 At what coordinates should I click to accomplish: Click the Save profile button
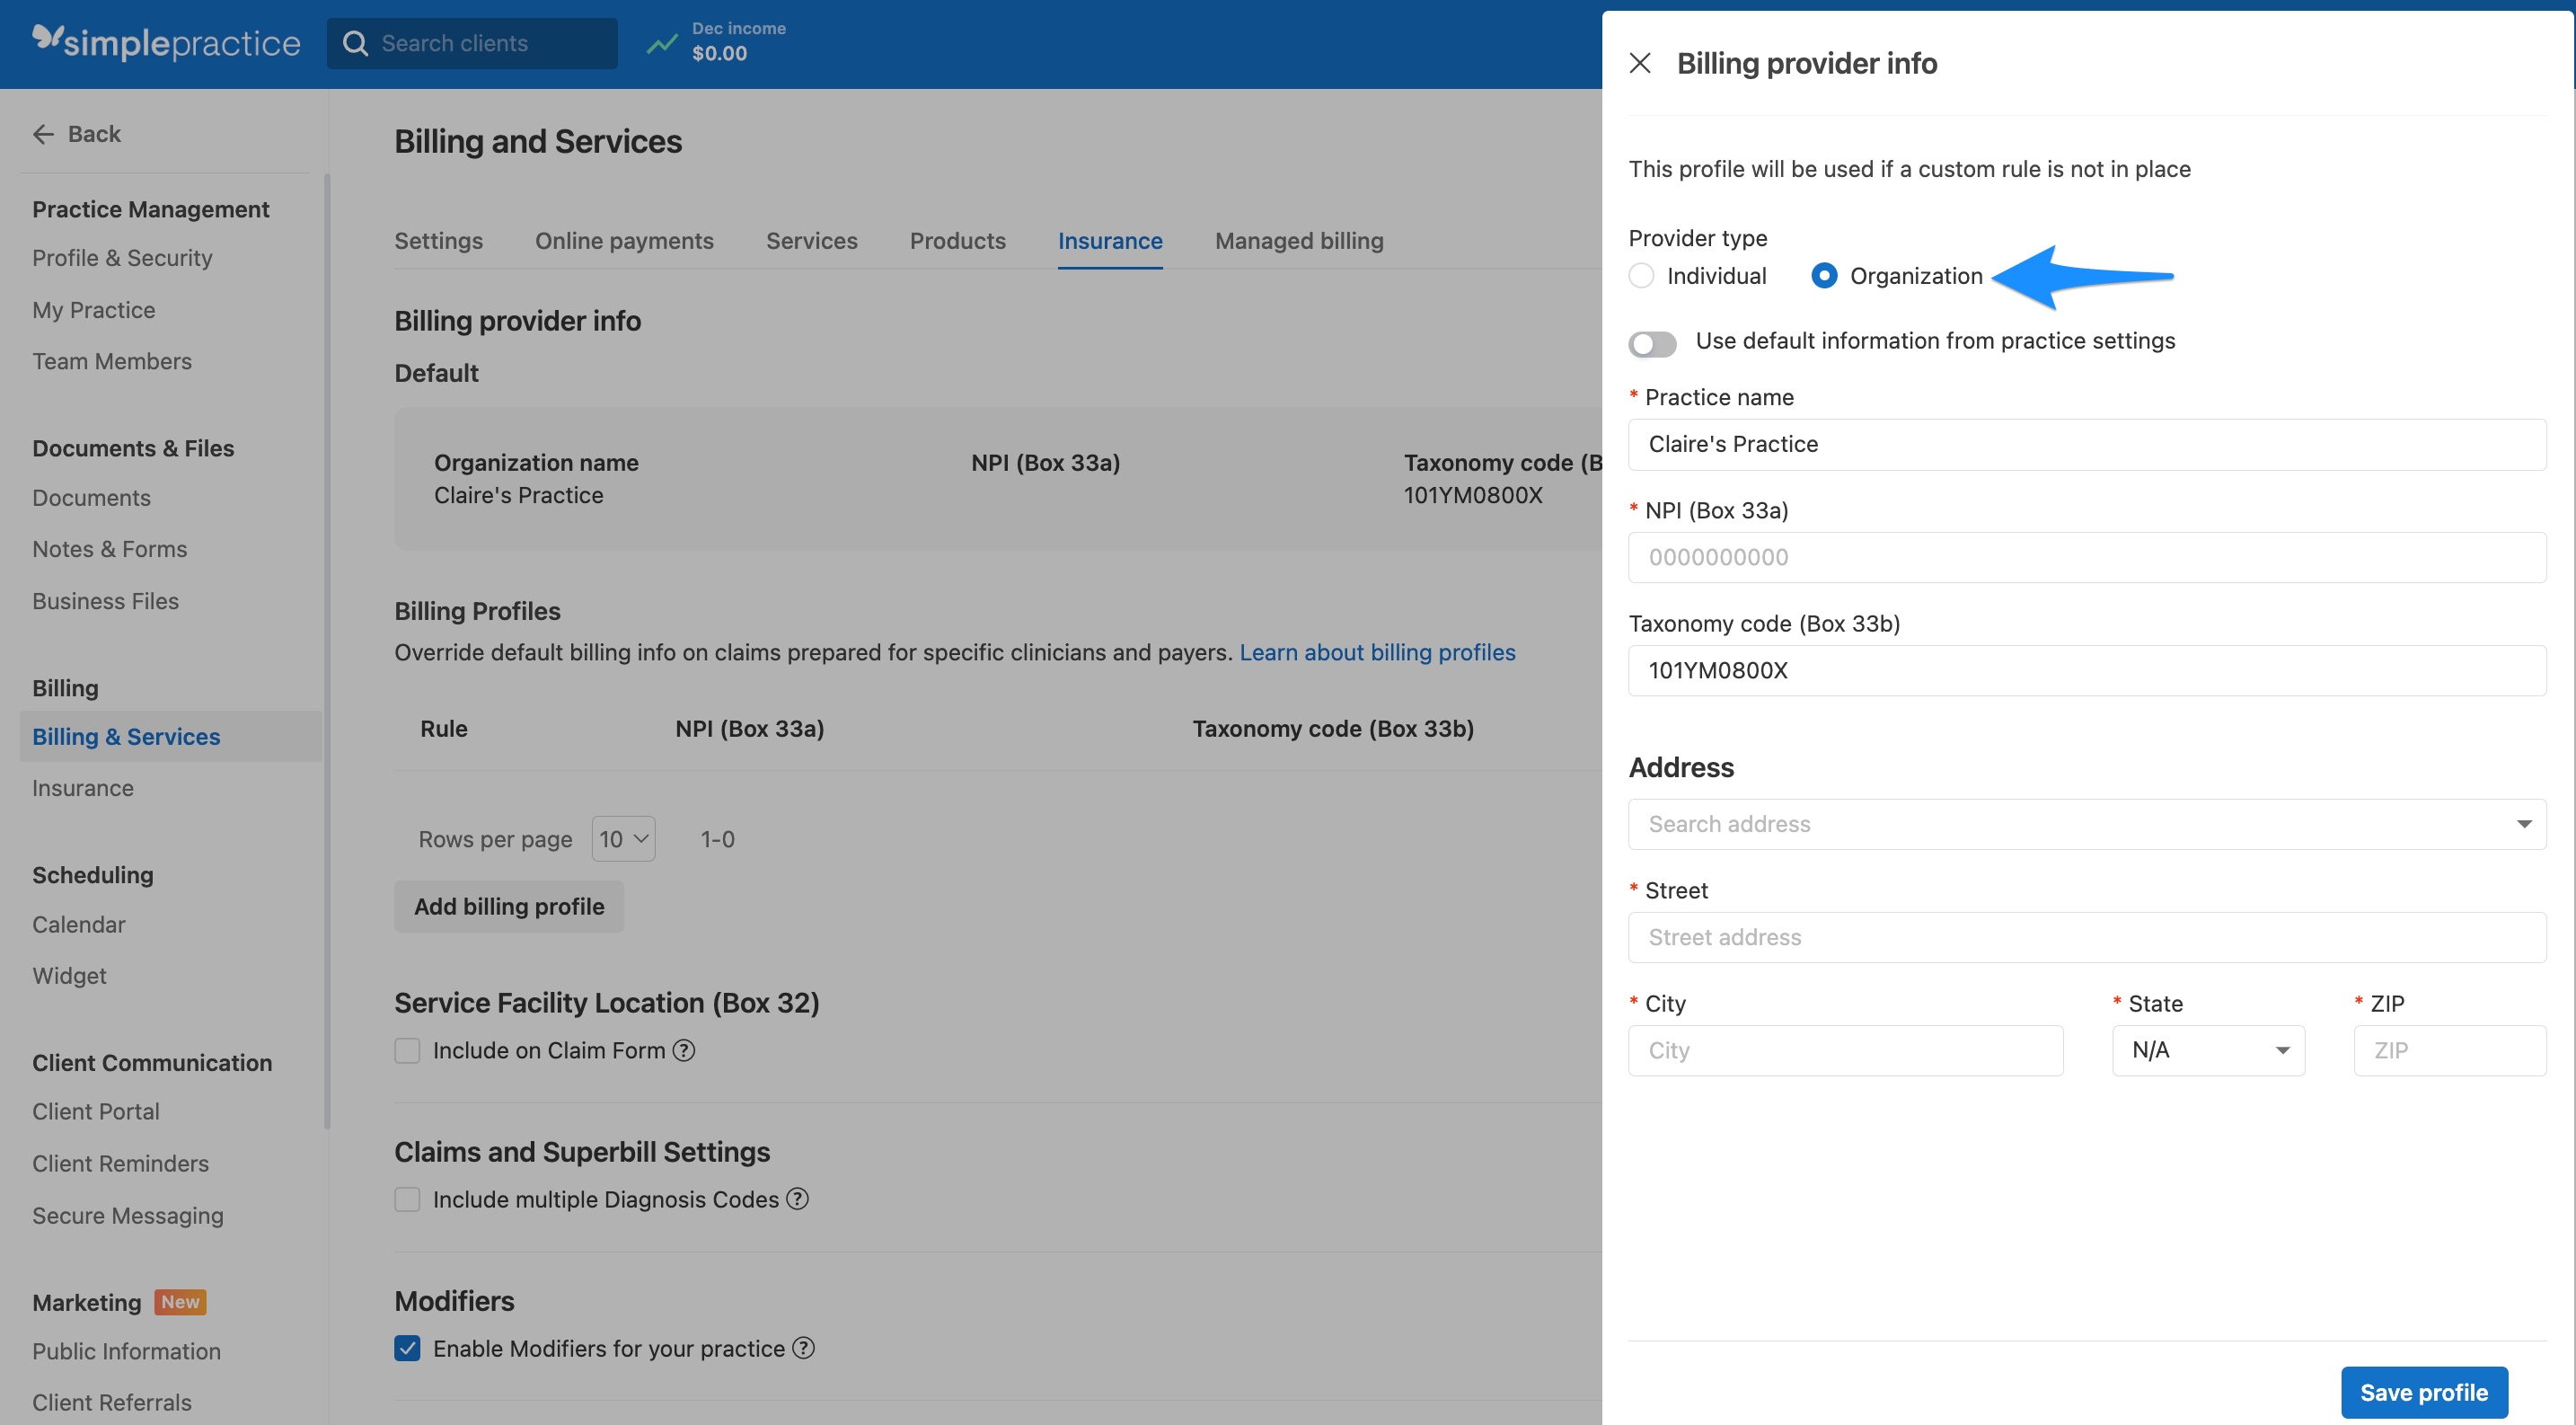point(2423,1391)
